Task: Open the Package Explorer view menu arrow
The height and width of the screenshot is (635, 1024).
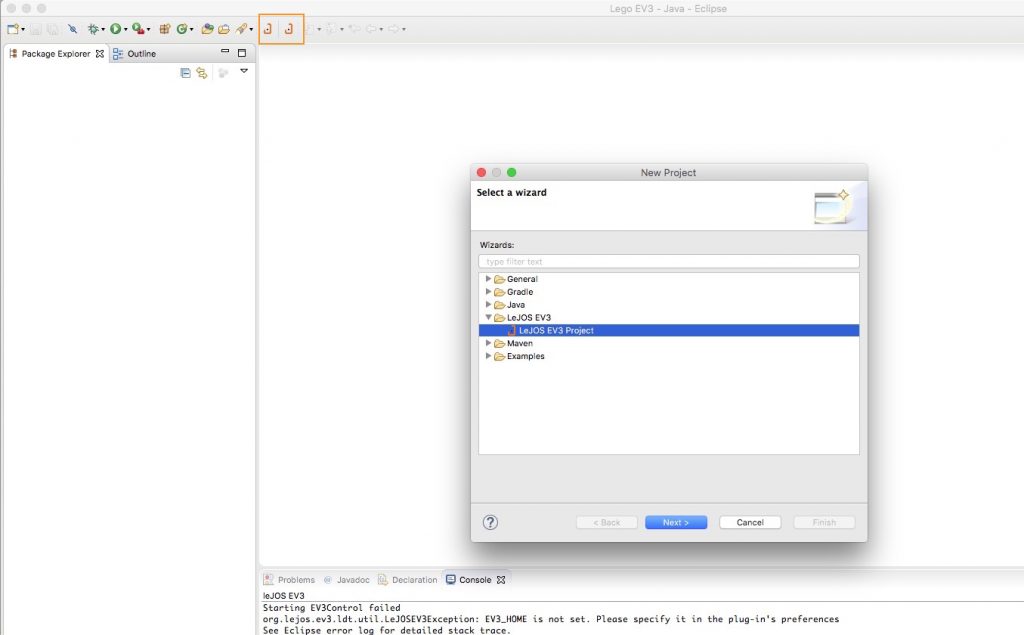Action: click(244, 72)
